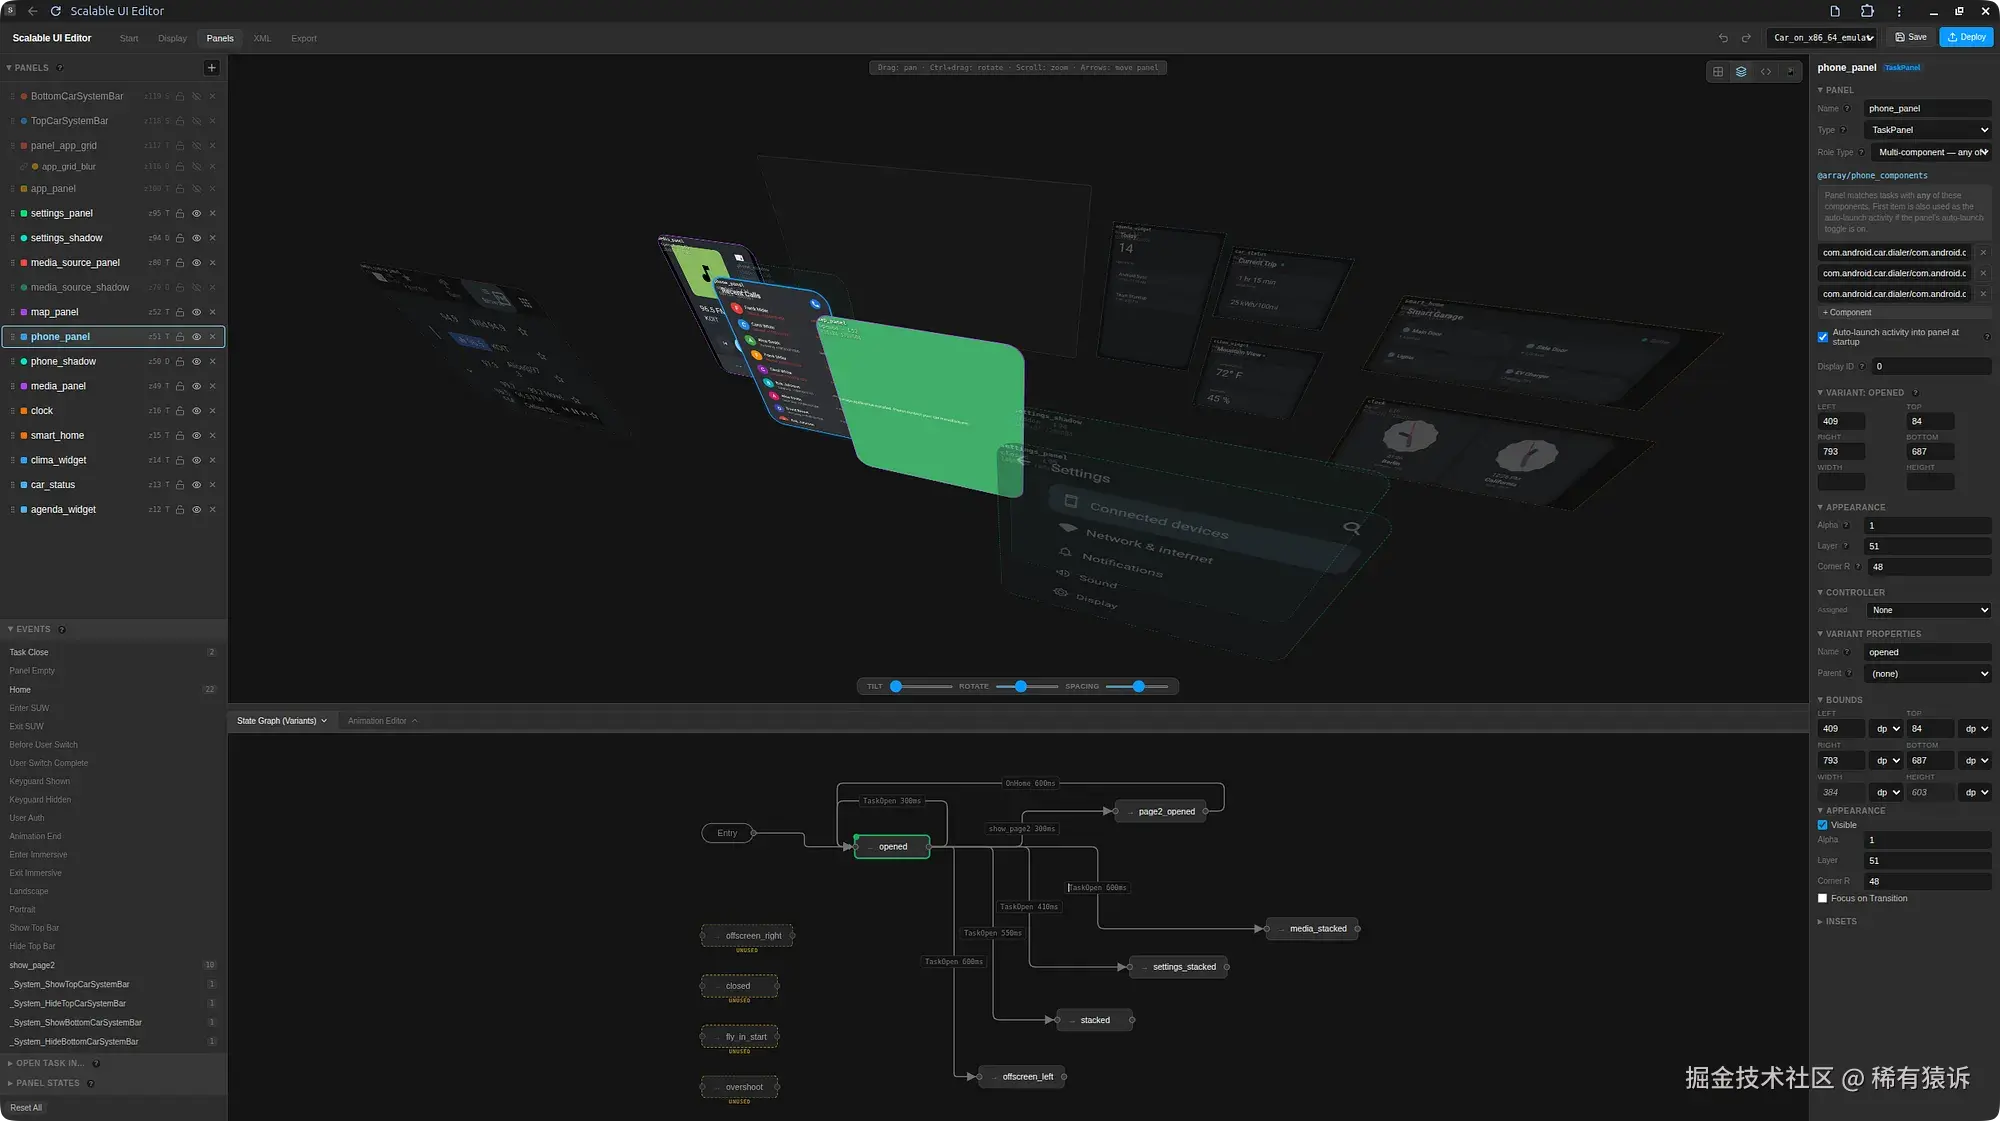This screenshot has width=2000, height=1121.
Task: Open the Controller Assigned None dropdown
Action: (1928, 611)
